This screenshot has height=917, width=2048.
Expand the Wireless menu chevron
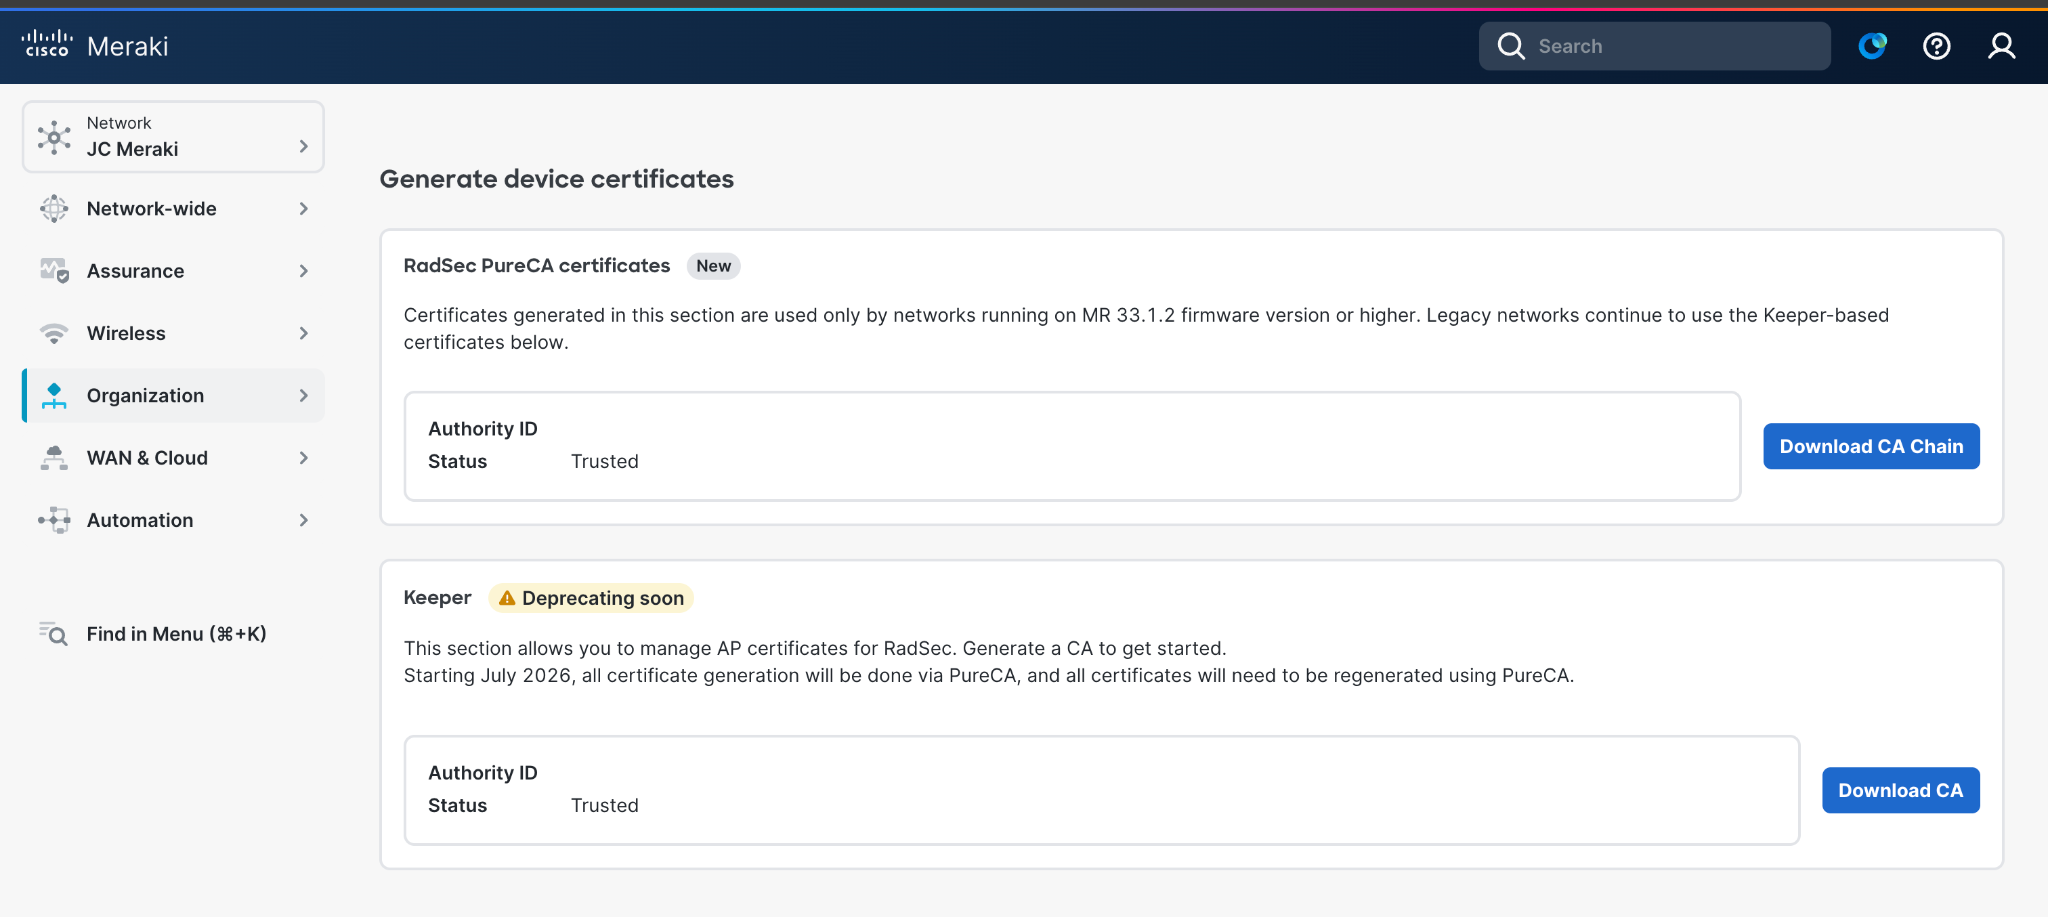pyautogui.click(x=304, y=333)
